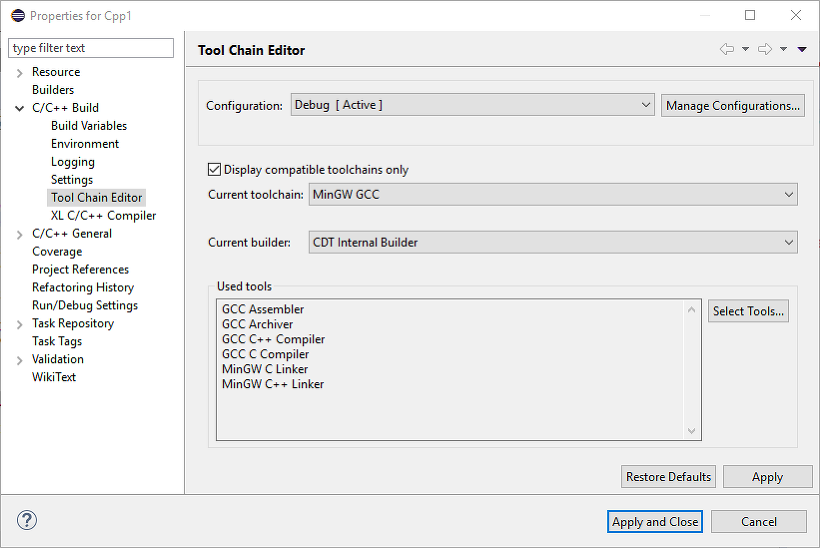Select GCC Assembler in Used tools

pos(263,310)
